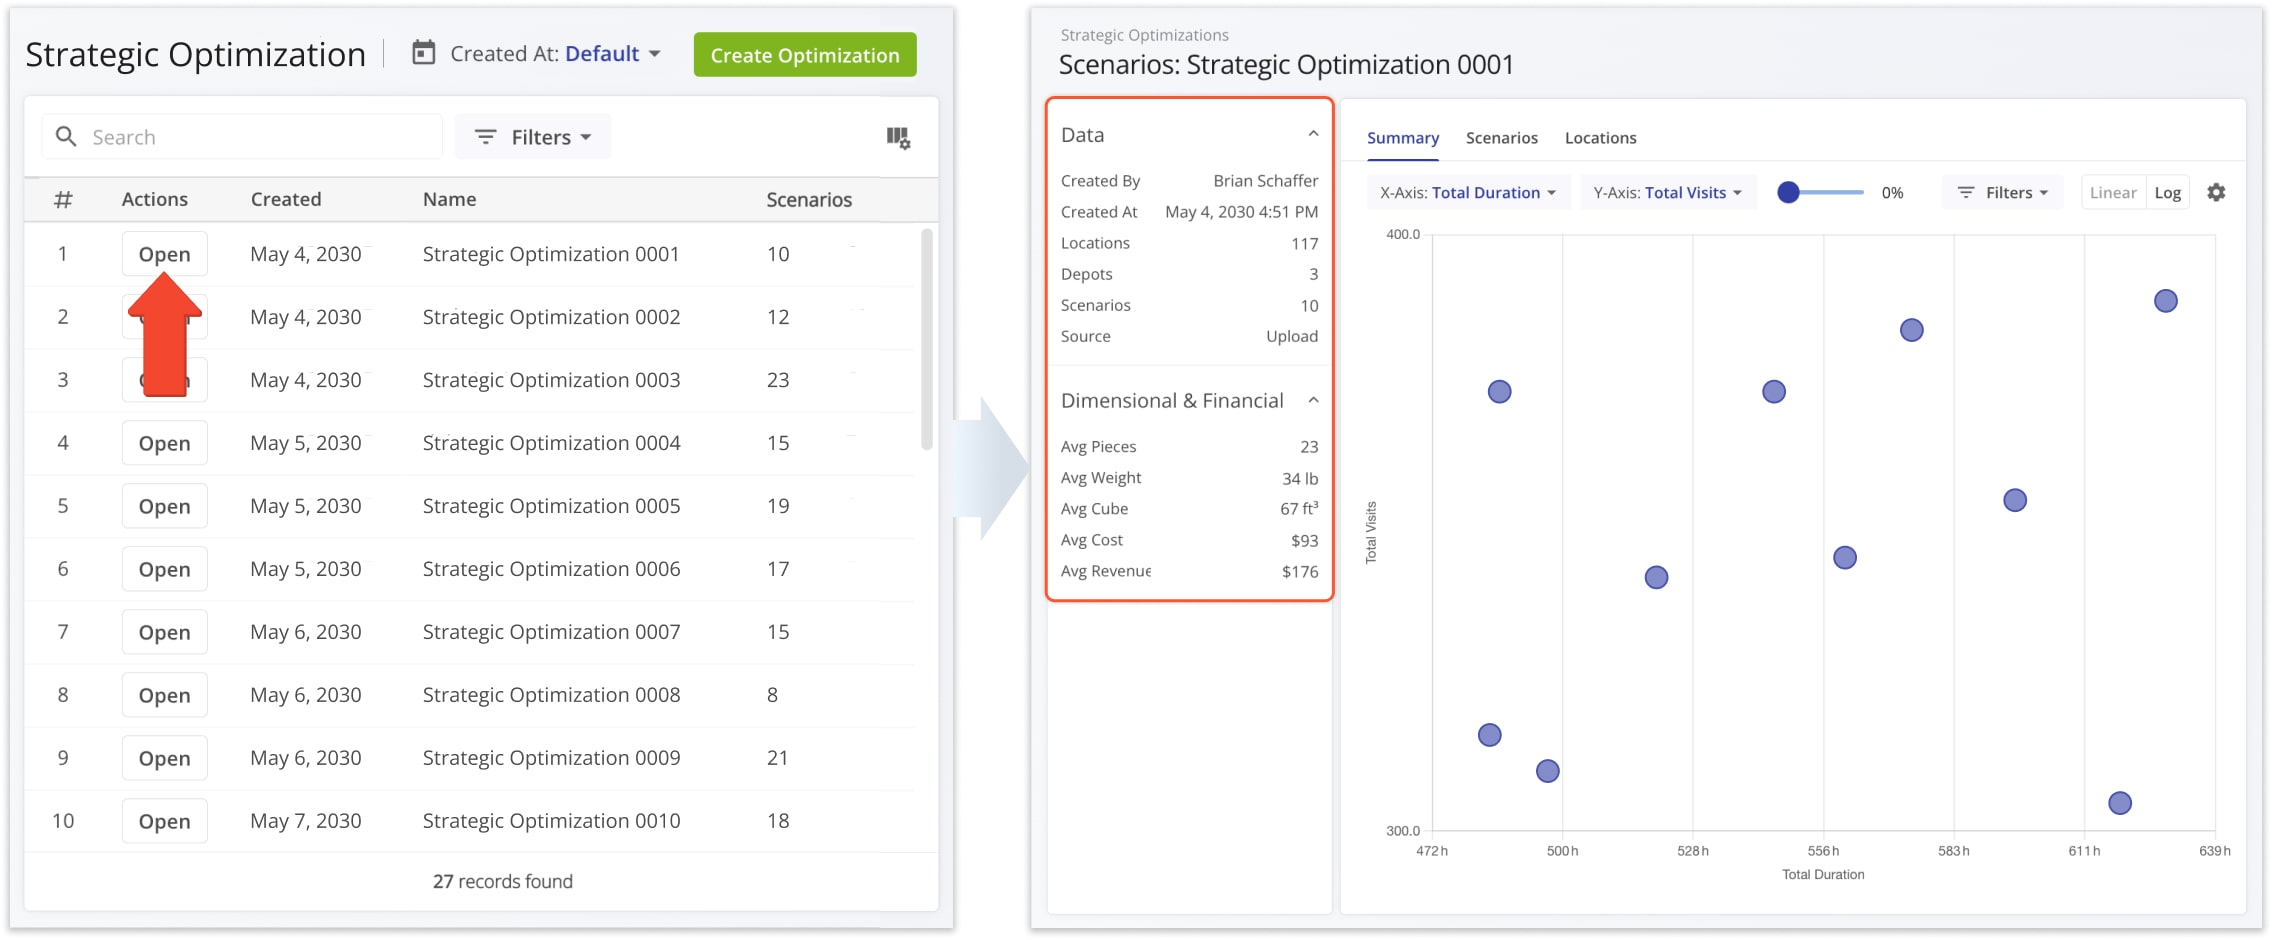Viewport: 2272px width, 940px height.
Task: Open the chart settings gear icon
Action: [x=2216, y=192]
